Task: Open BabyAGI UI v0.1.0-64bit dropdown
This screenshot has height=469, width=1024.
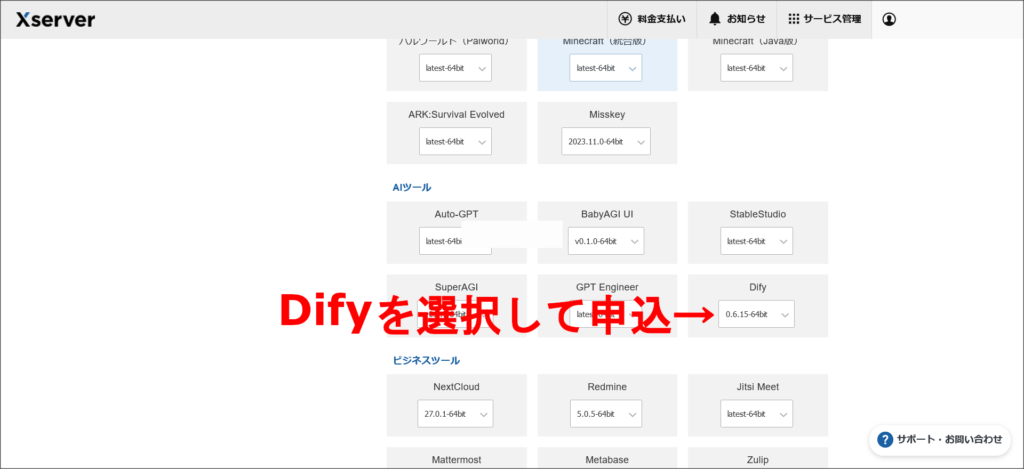Action: [605, 241]
